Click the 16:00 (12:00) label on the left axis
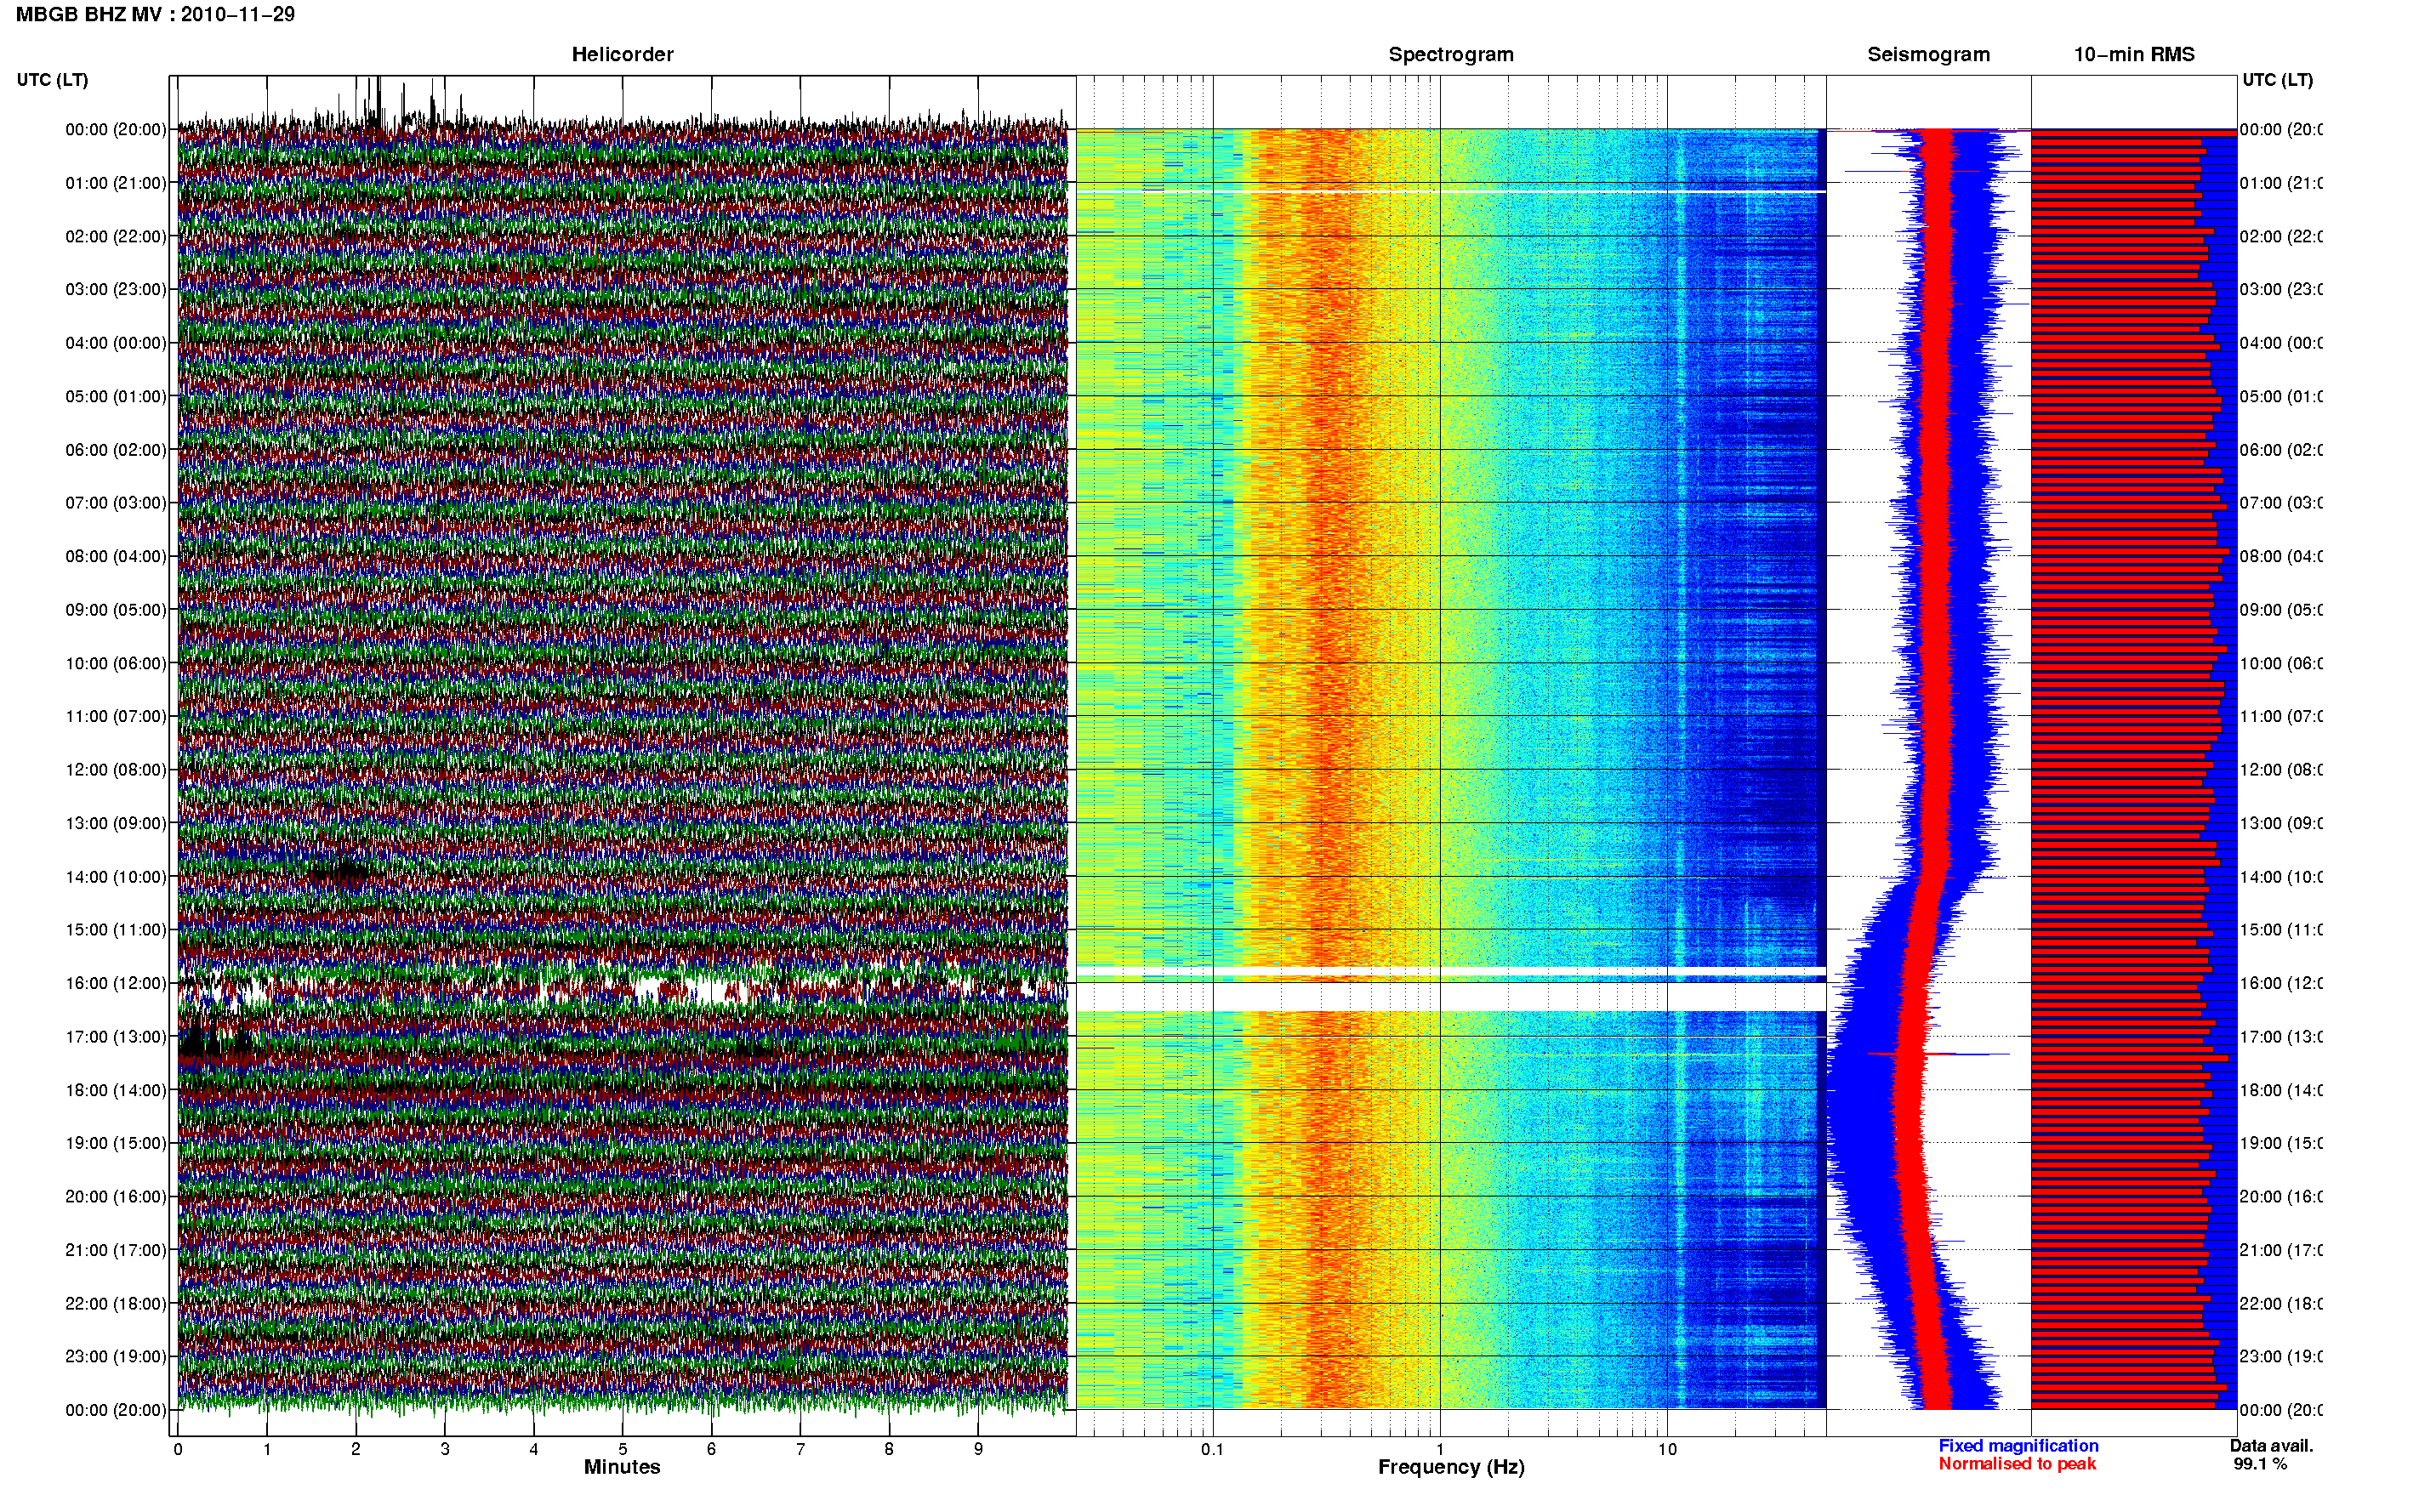The height and width of the screenshot is (1512, 2419). 116,983
